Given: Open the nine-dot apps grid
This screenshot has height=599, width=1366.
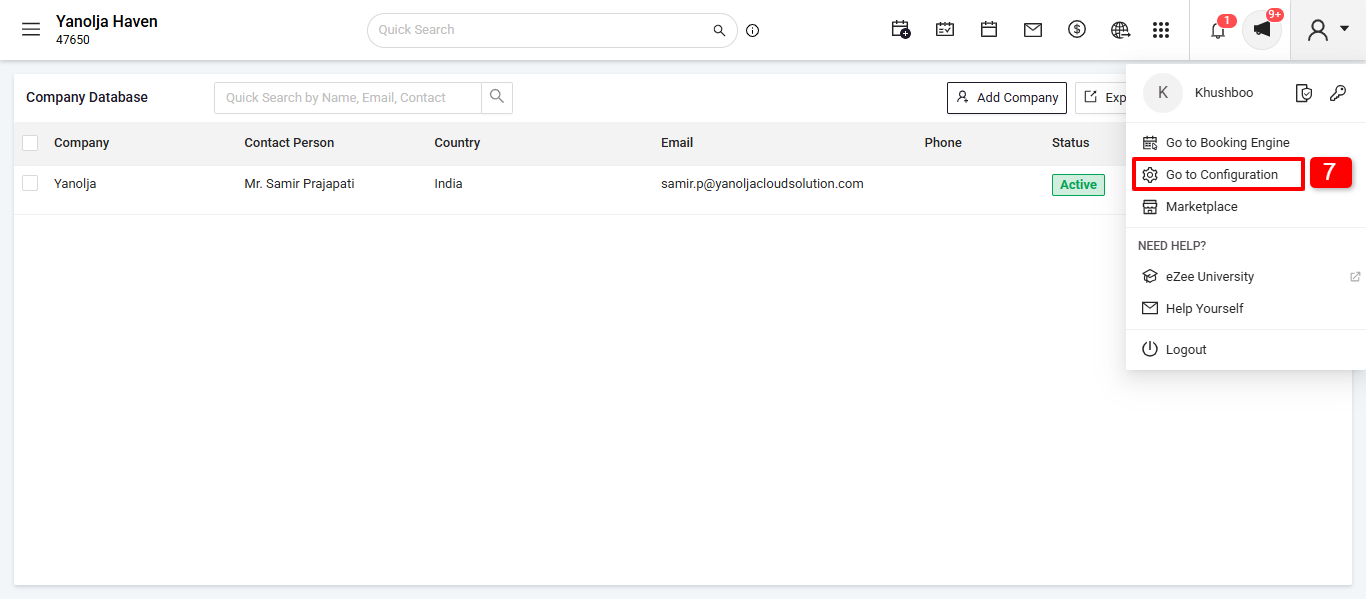Looking at the screenshot, I should [x=1161, y=30].
